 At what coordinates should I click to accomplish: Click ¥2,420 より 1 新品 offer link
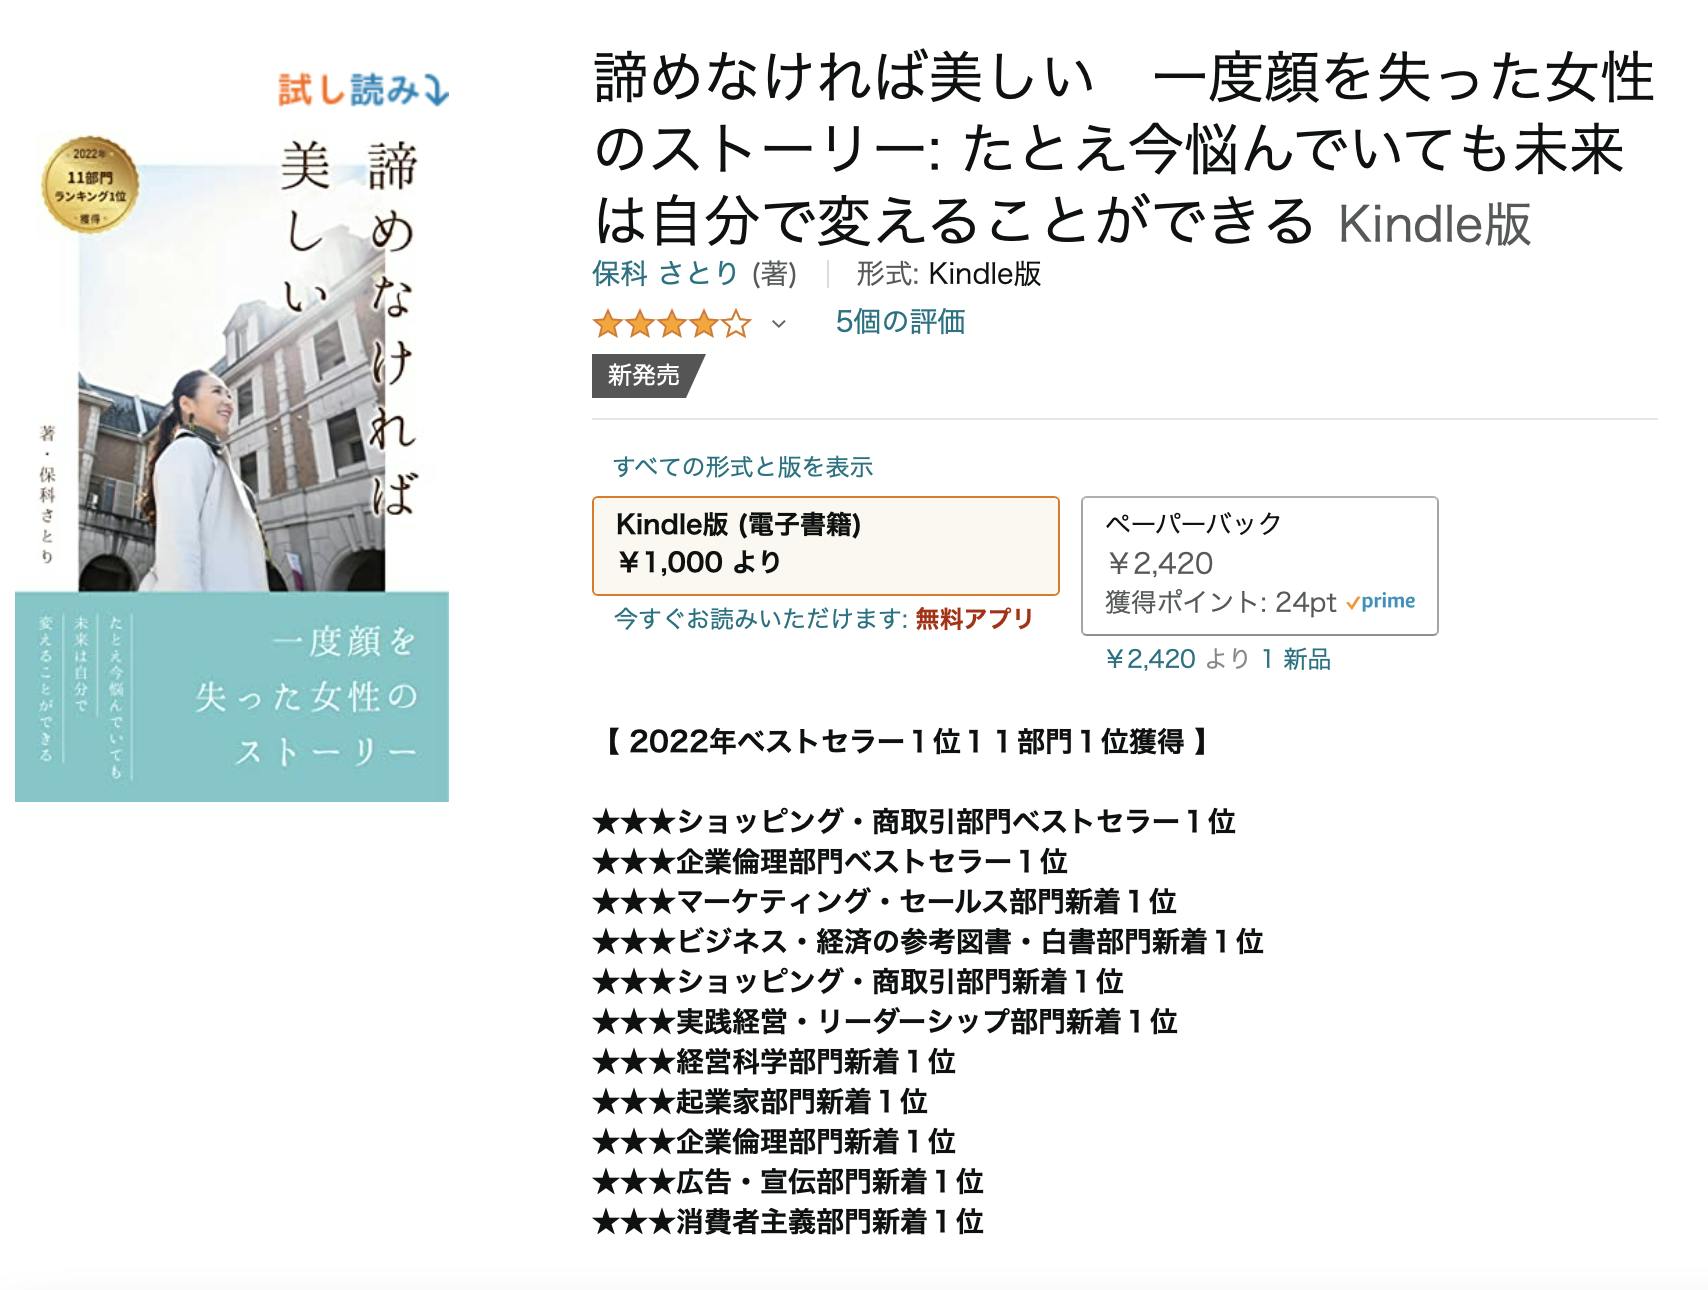[x=1218, y=659]
